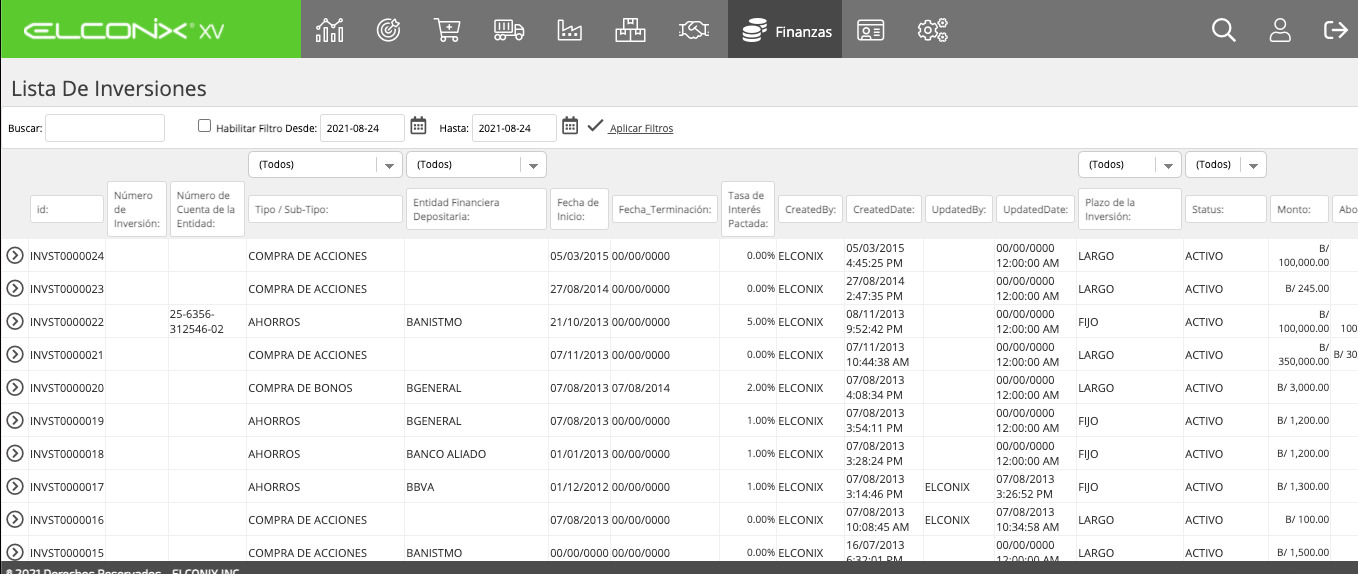Click the Tipo / Sub-Tipo filter field

[x=325, y=209]
